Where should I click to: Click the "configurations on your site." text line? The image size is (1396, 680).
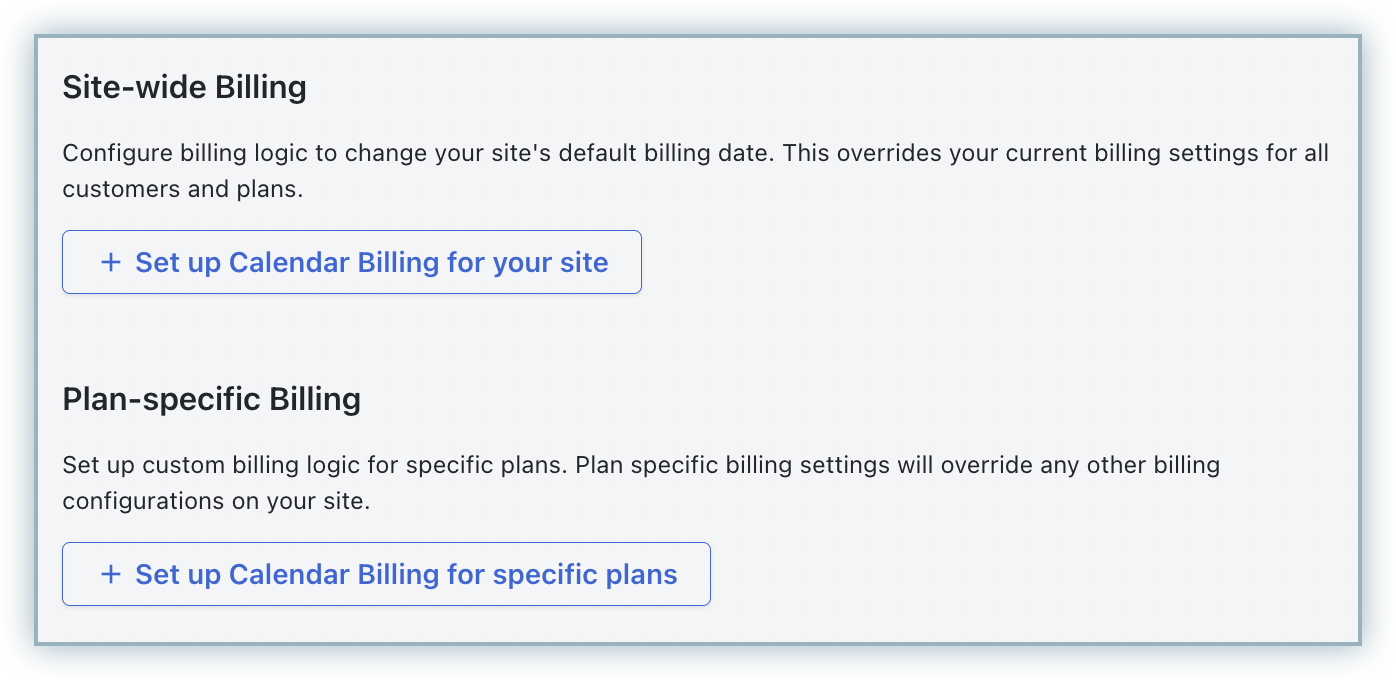tap(216, 500)
